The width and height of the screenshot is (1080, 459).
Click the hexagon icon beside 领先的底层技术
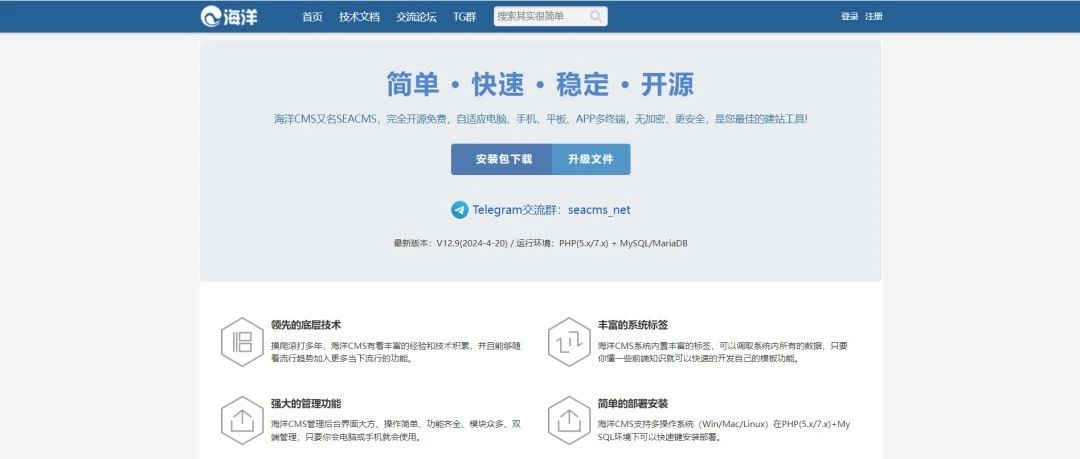coord(242,342)
